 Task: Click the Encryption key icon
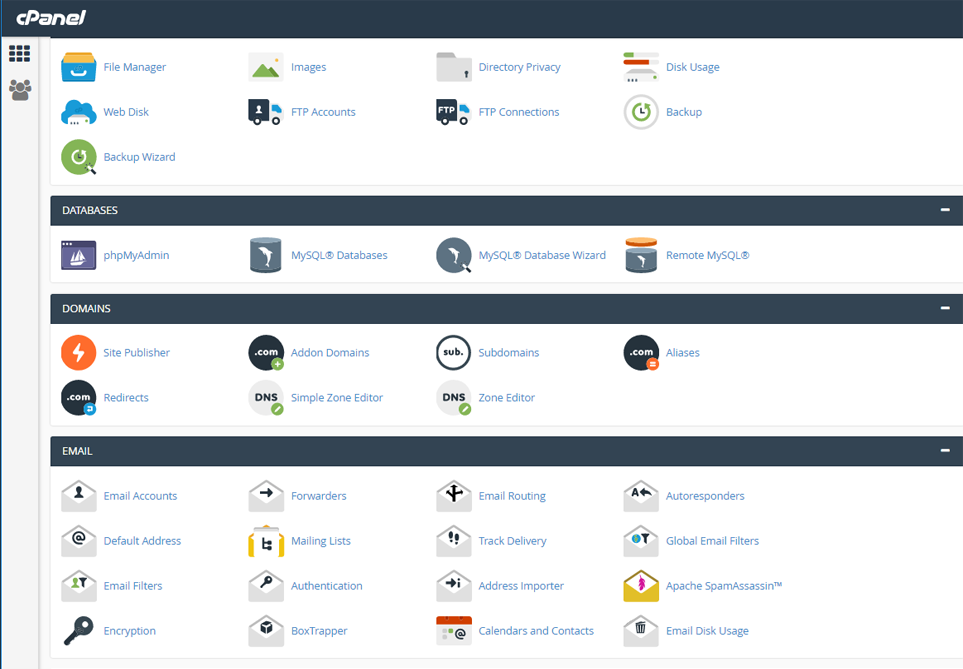tap(79, 631)
